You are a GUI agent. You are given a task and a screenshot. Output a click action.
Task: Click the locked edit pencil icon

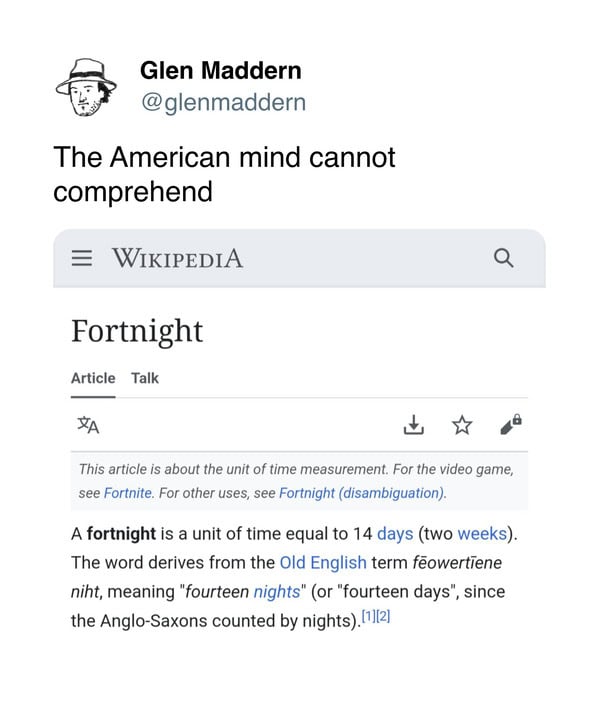[x=511, y=424]
